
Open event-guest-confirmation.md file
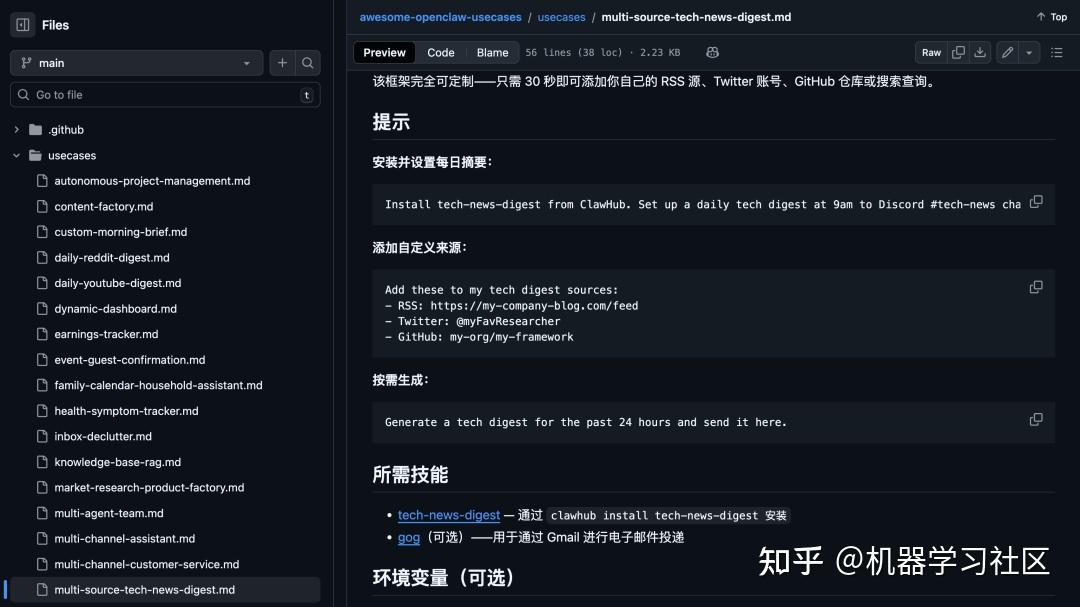tap(129, 360)
